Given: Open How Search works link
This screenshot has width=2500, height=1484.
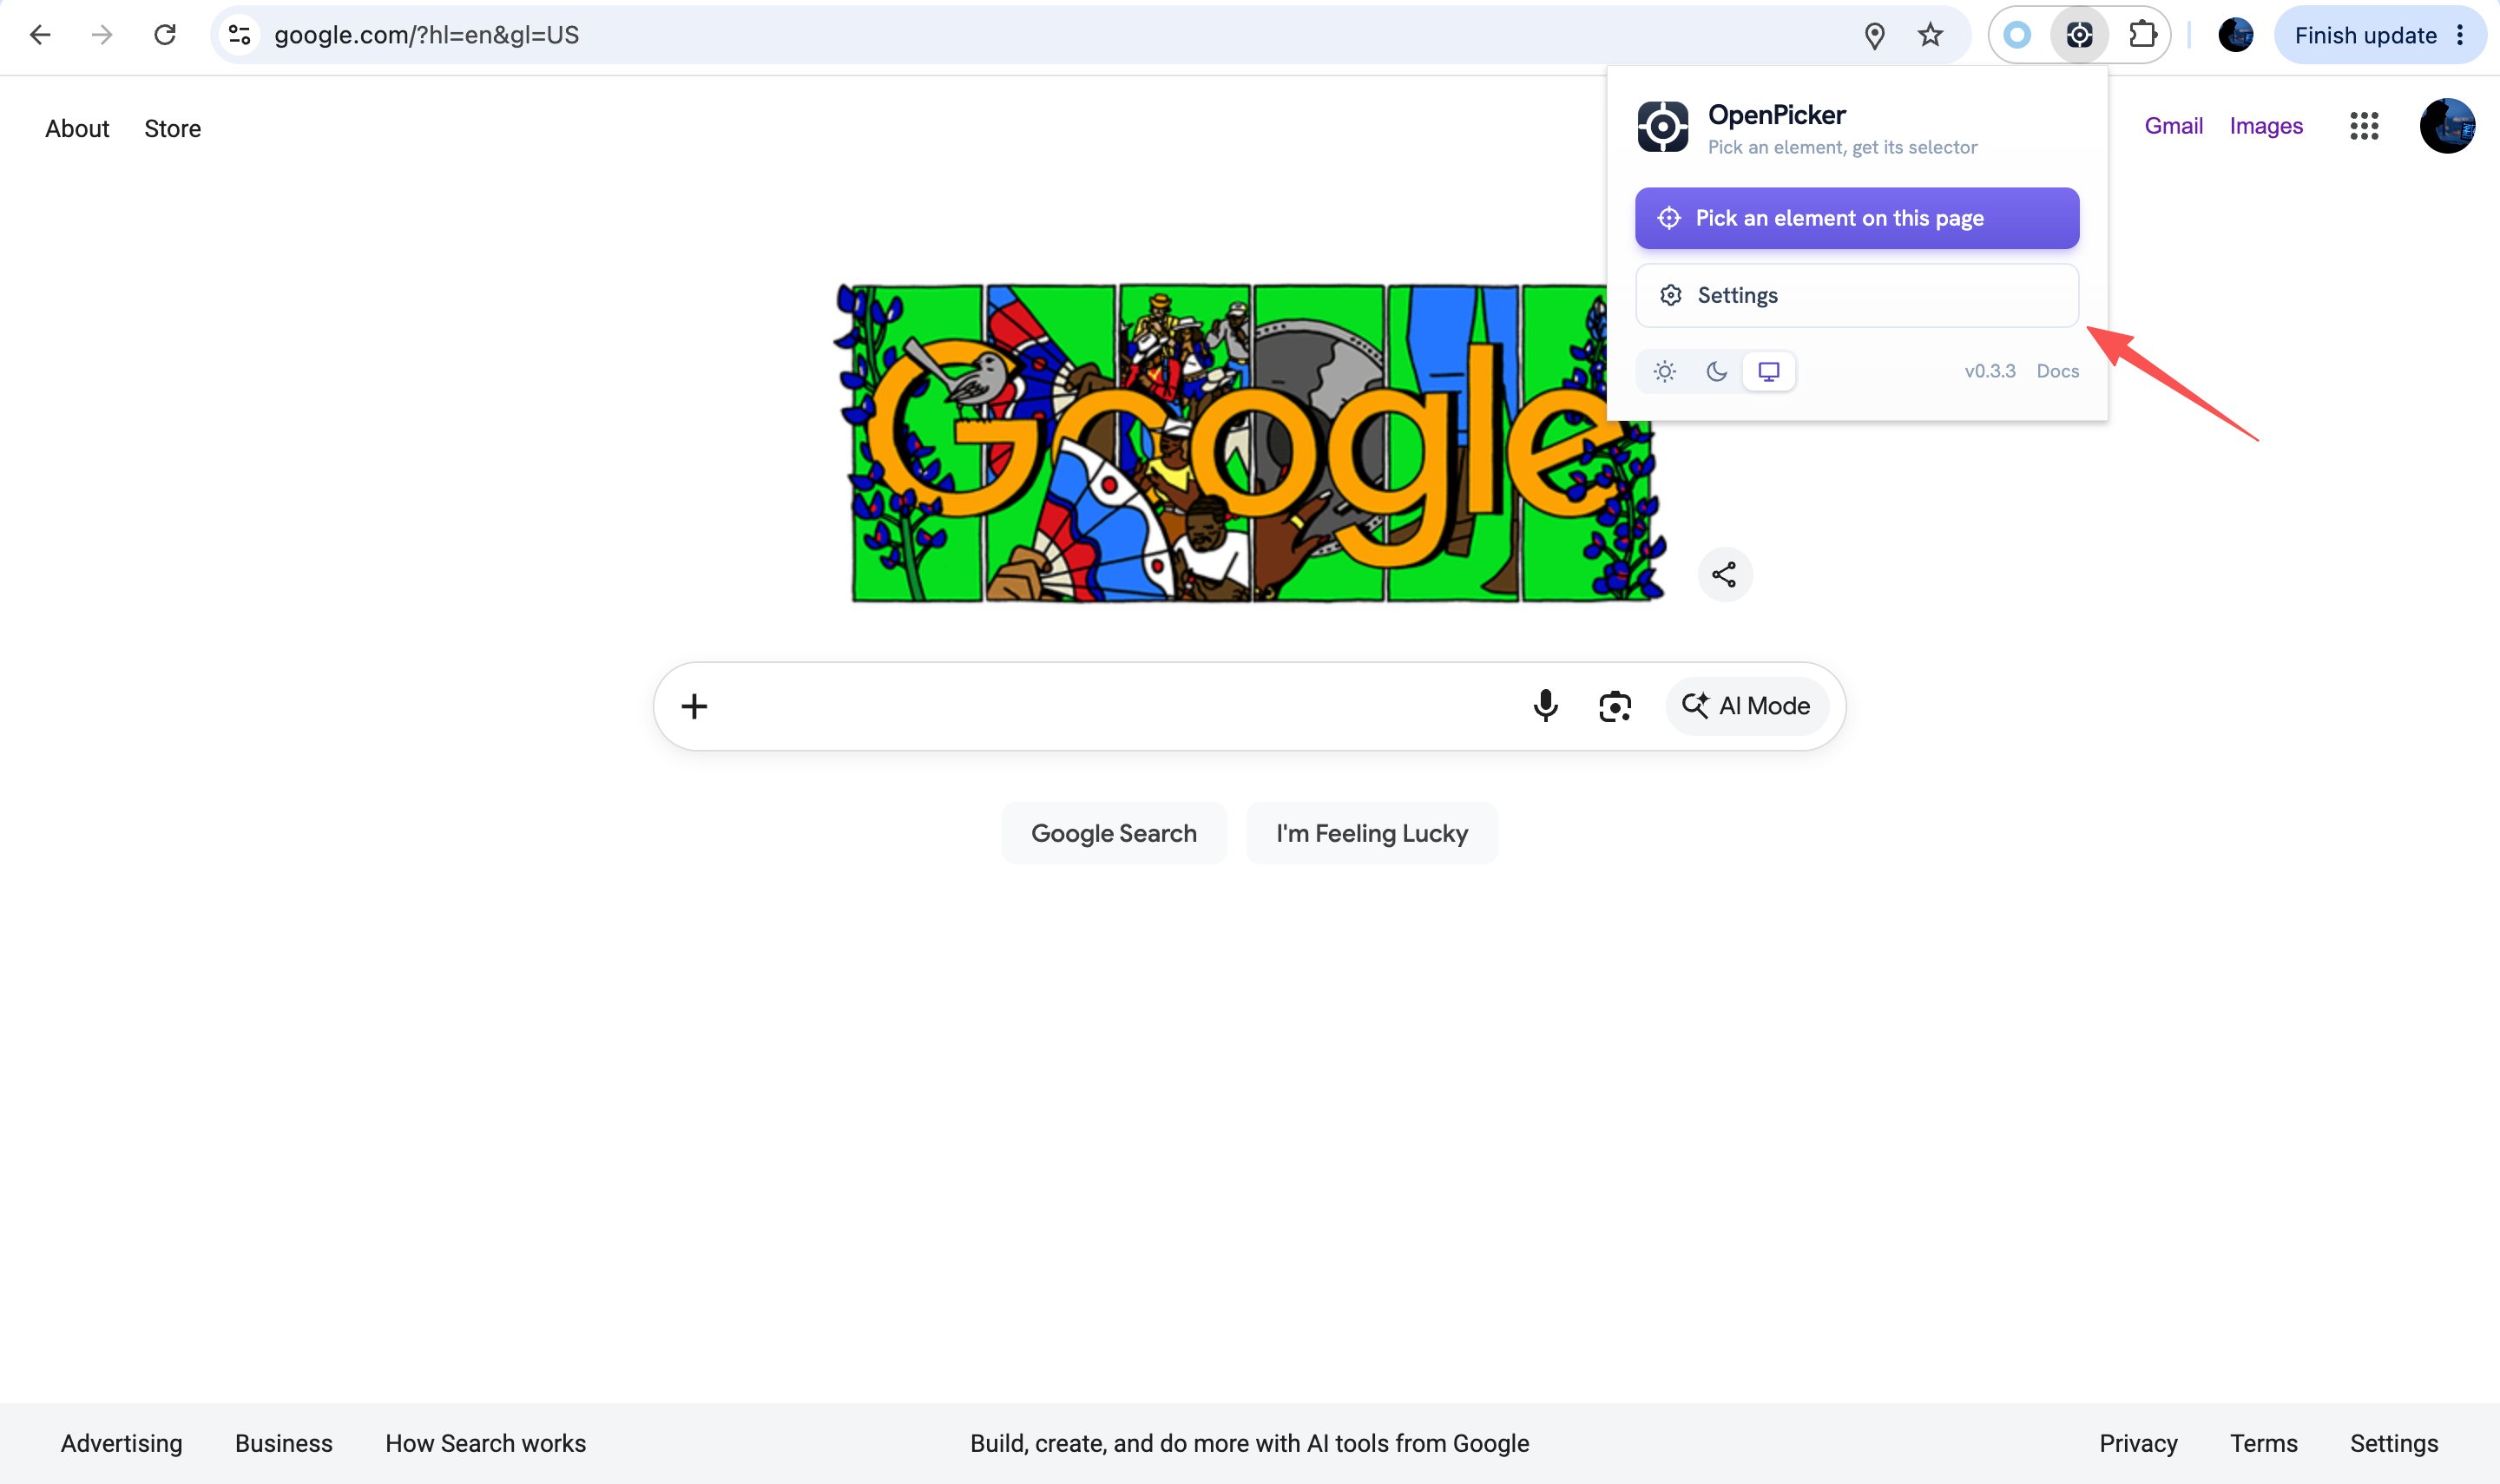Looking at the screenshot, I should click(x=486, y=1443).
